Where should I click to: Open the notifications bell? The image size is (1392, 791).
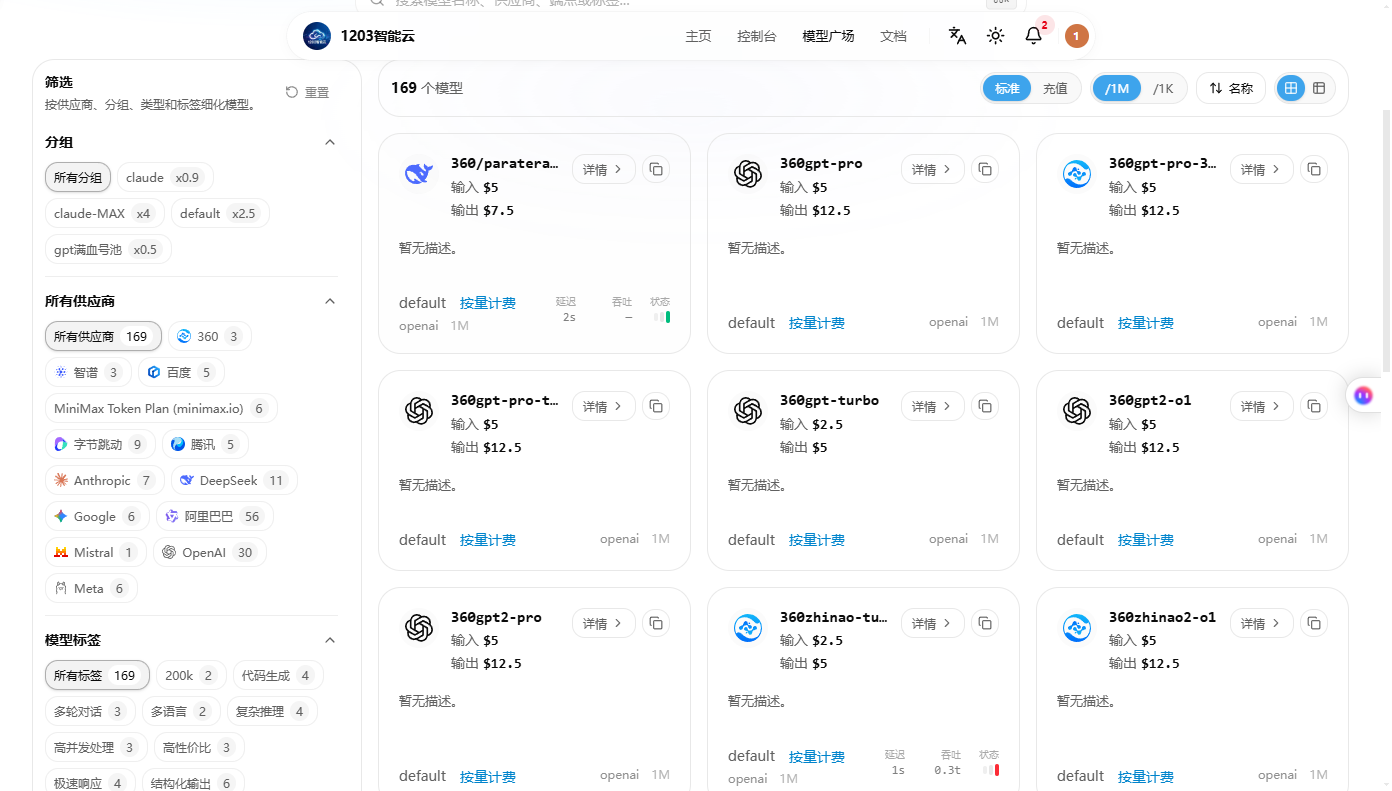pos(1034,36)
